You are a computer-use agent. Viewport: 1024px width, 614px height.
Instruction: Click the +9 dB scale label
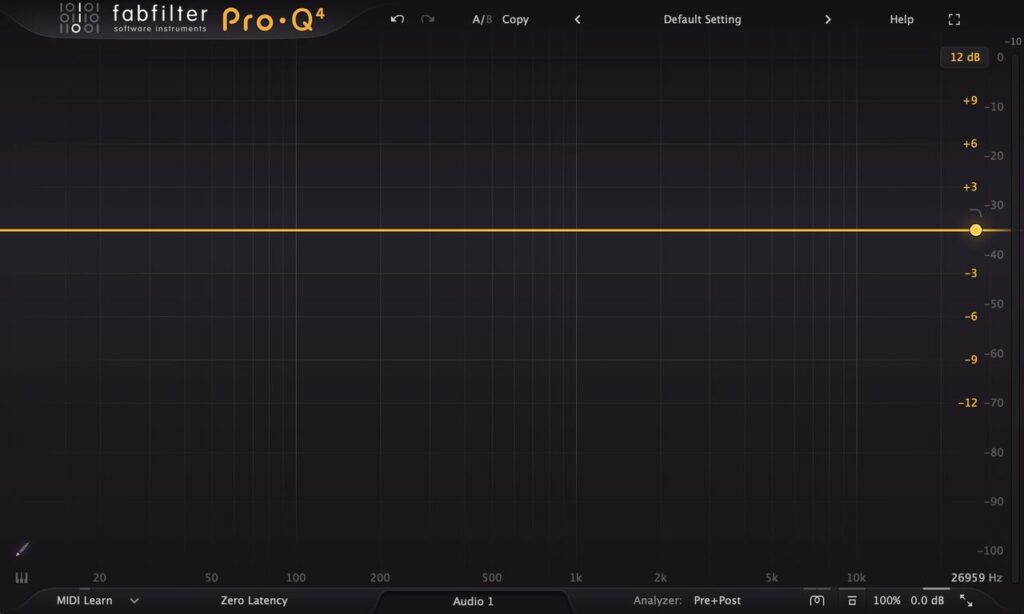click(970, 101)
